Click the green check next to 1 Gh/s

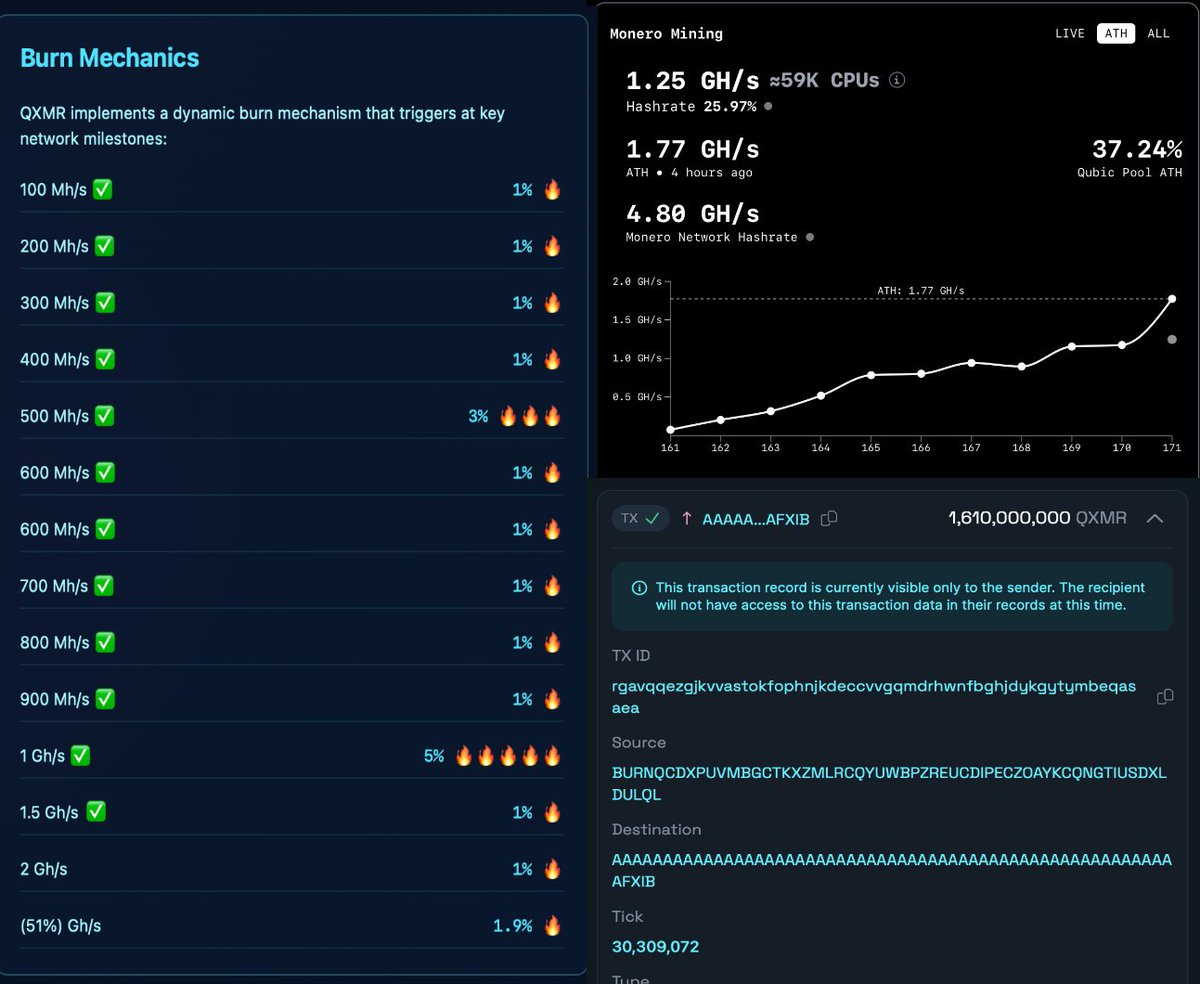tap(80, 756)
